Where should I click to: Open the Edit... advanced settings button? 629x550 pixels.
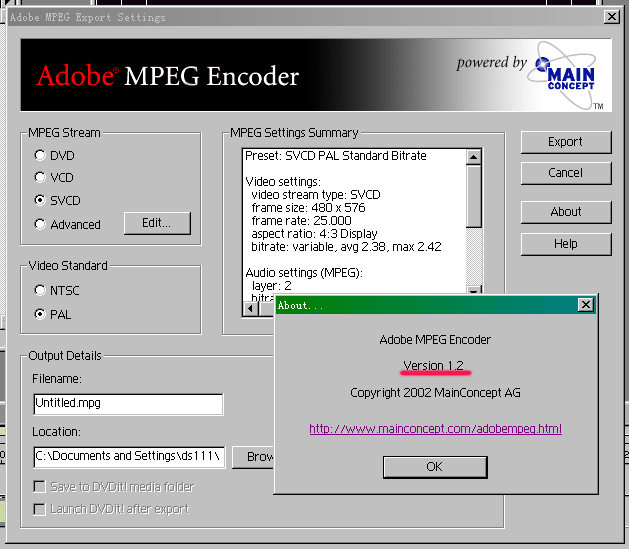click(157, 223)
